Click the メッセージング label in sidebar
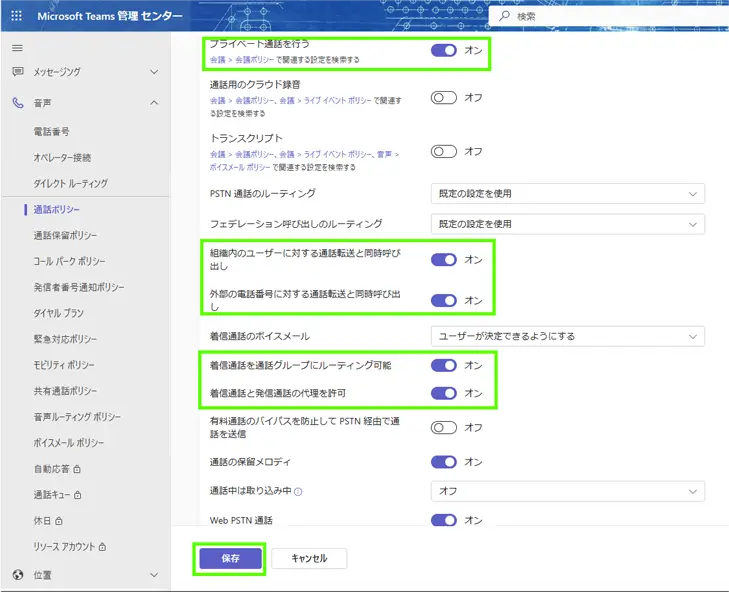The image size is (729, 592). point(57,72)
